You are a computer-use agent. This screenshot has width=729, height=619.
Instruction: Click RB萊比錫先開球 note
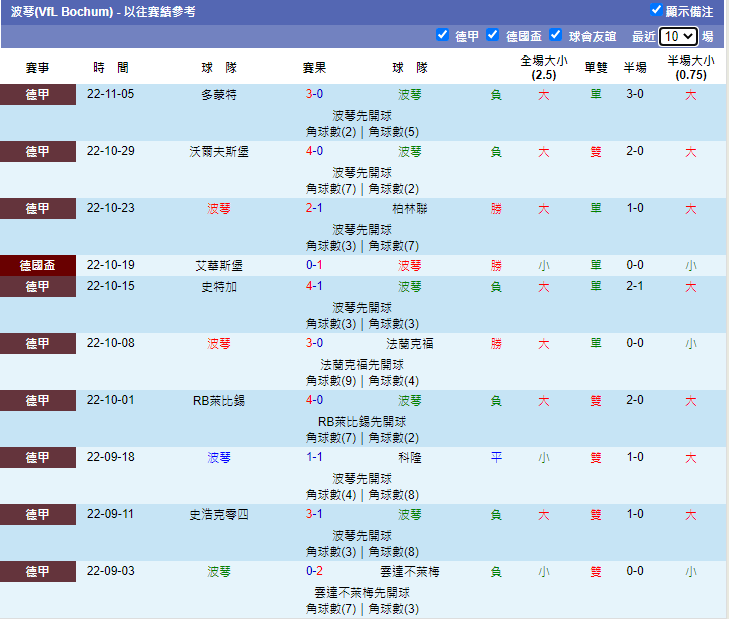coord(362,422)
